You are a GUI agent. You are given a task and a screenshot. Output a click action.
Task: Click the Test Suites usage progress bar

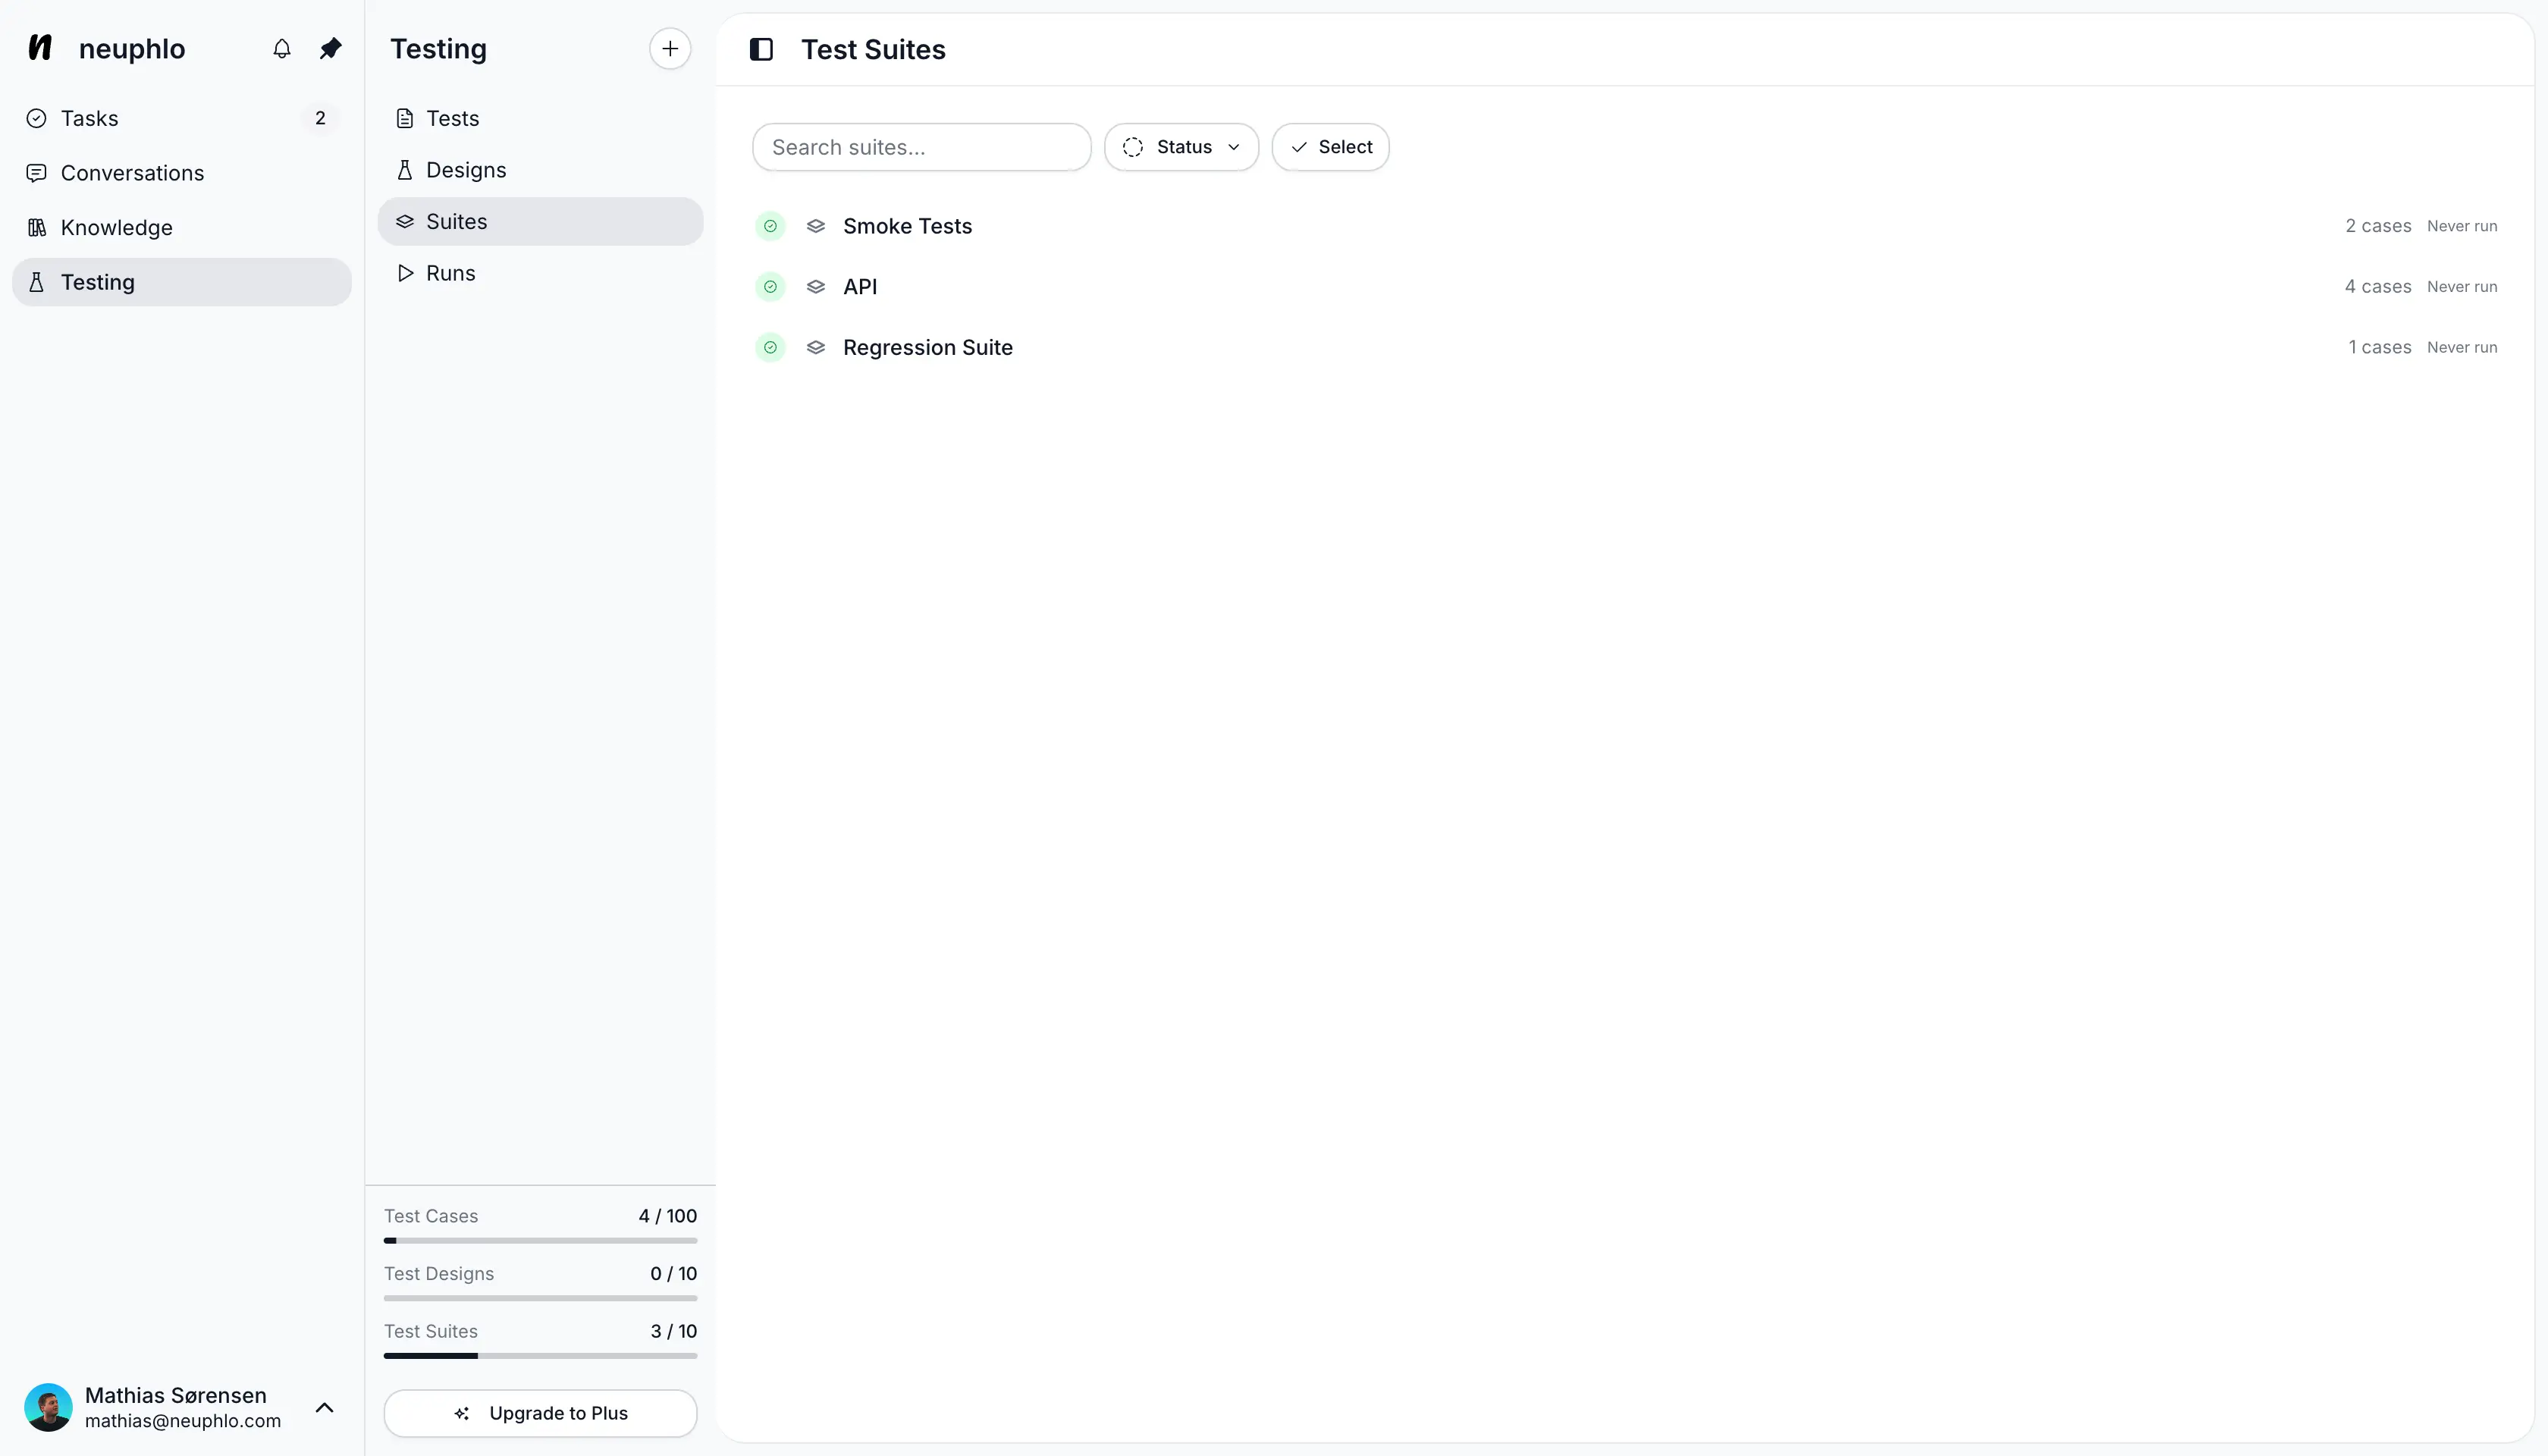click(x=540, y=1355)
